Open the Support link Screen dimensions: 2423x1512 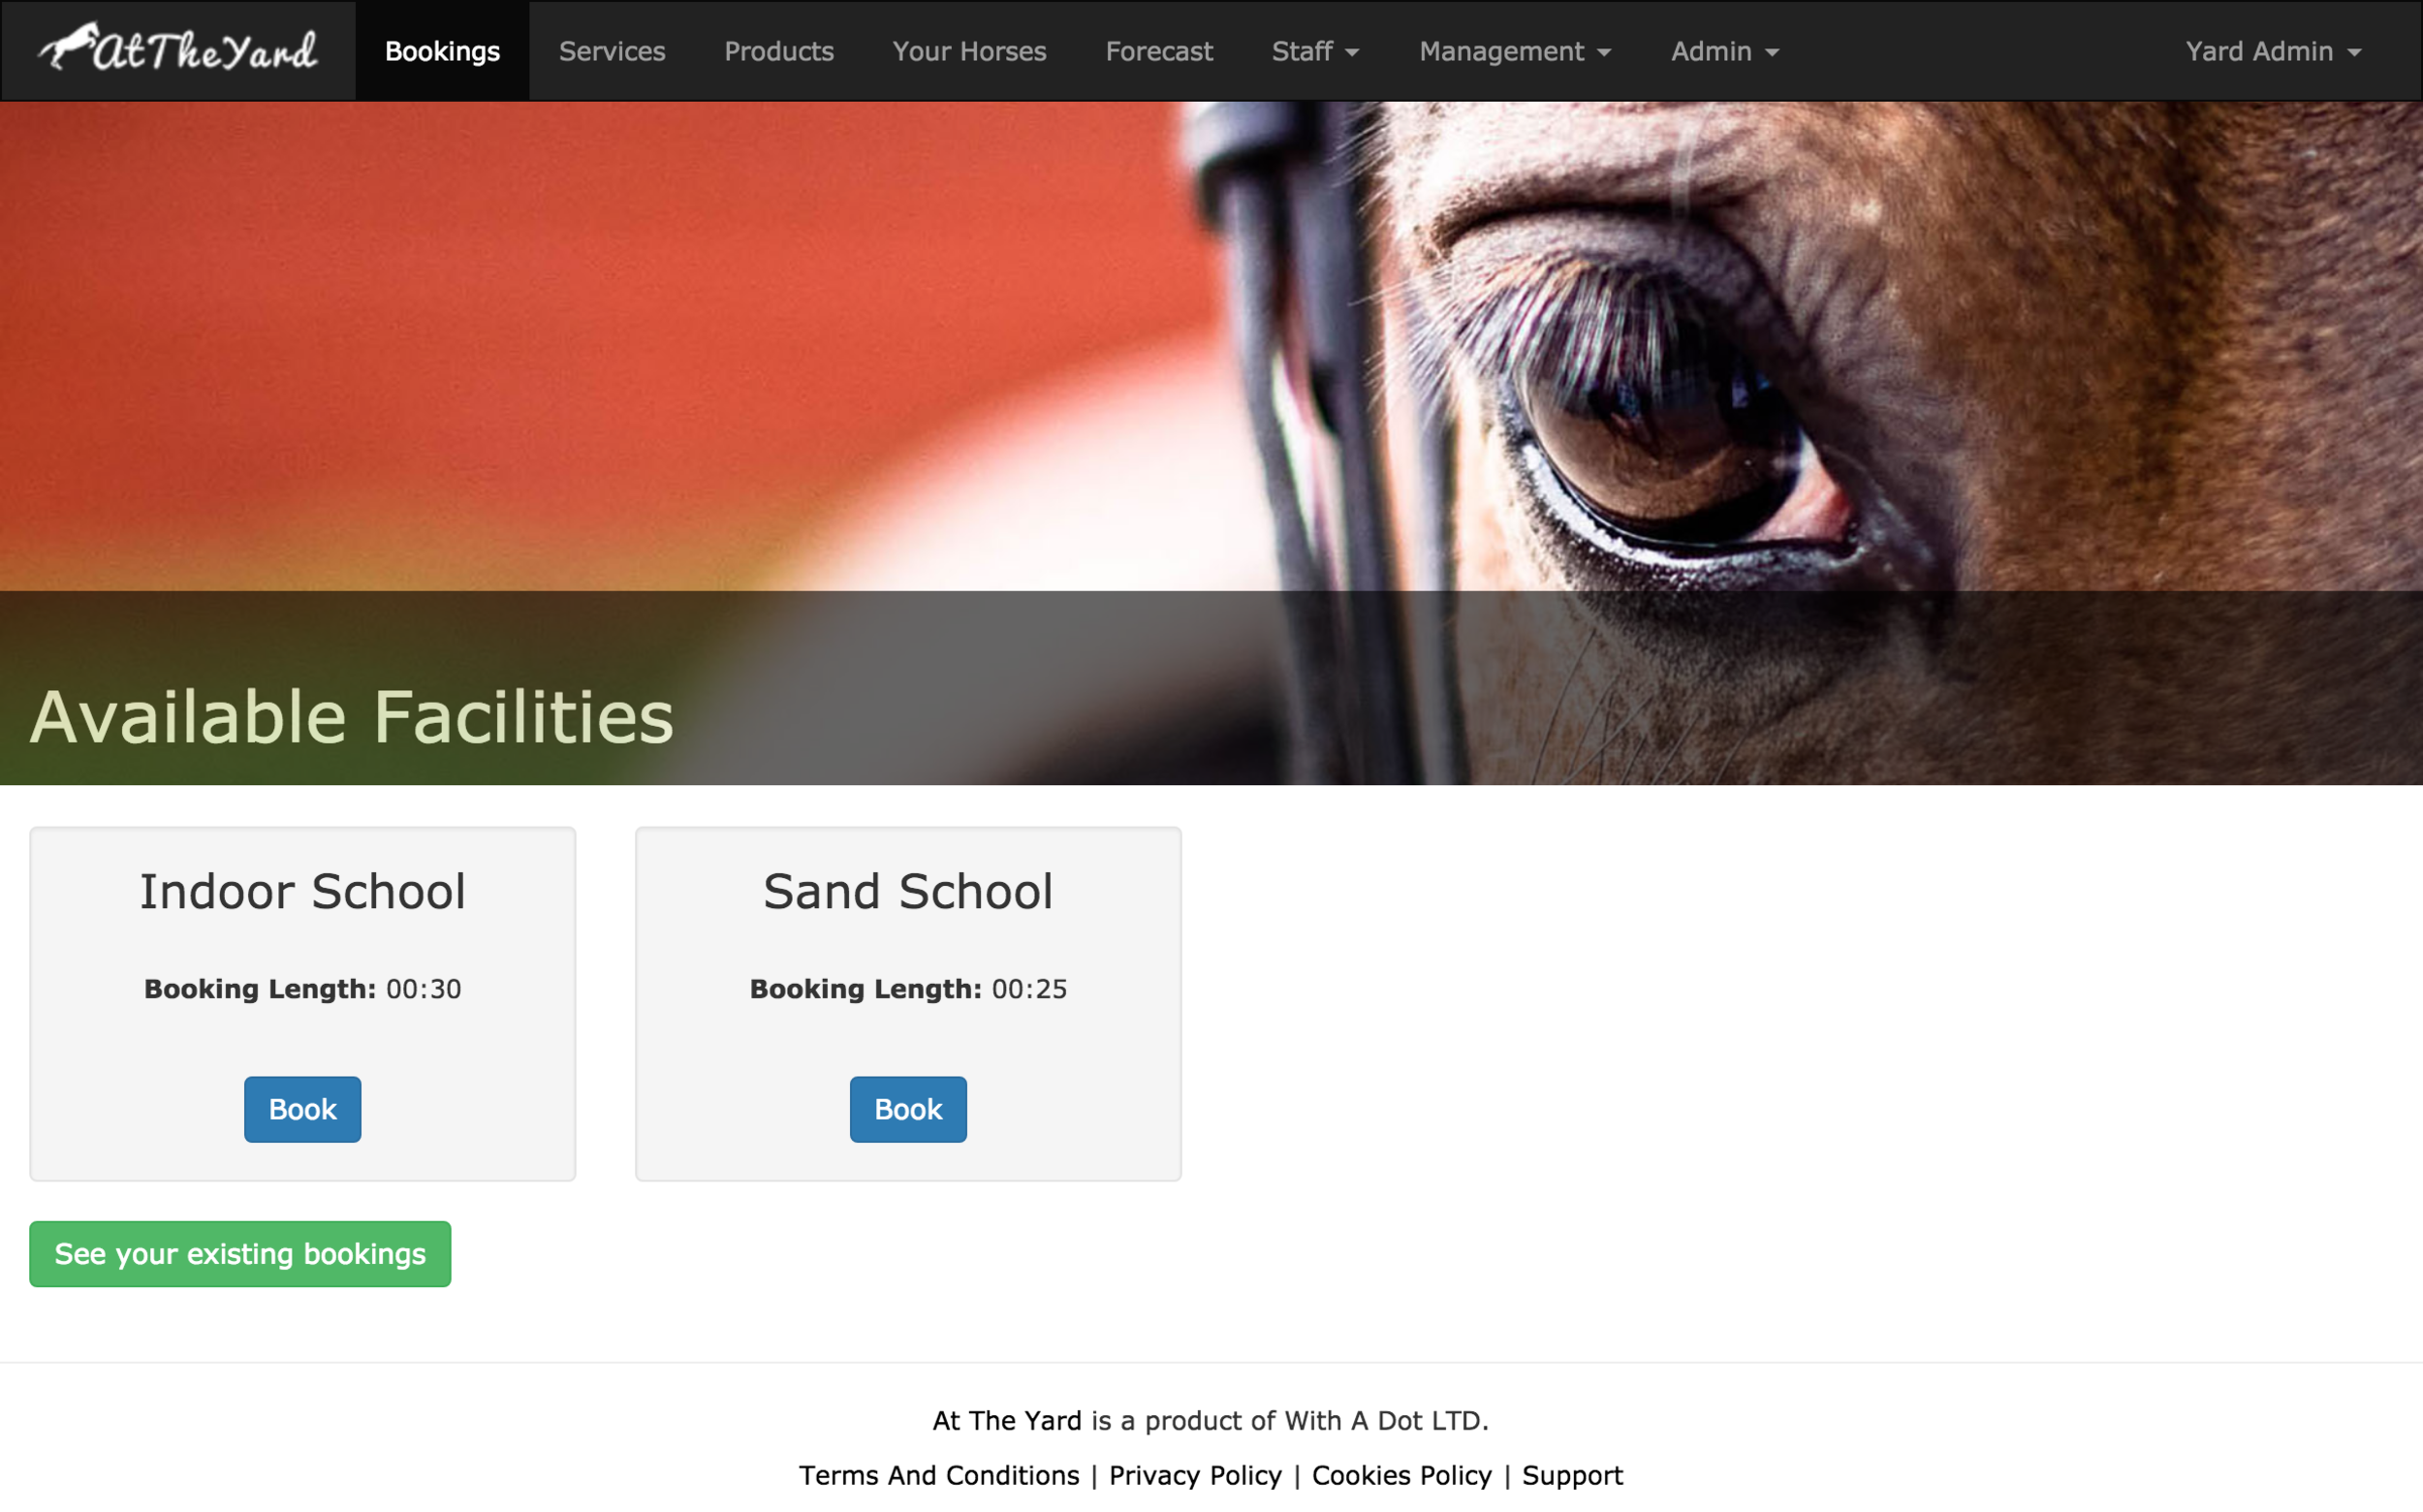[x=1572, y=1475]
